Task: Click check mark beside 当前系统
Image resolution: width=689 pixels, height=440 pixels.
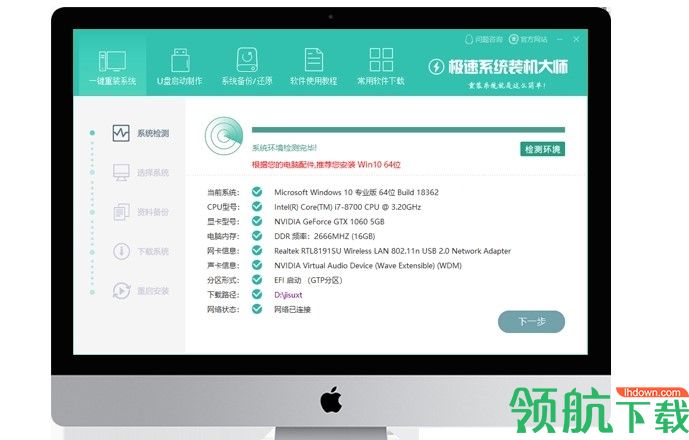Action: click(257, 192)
